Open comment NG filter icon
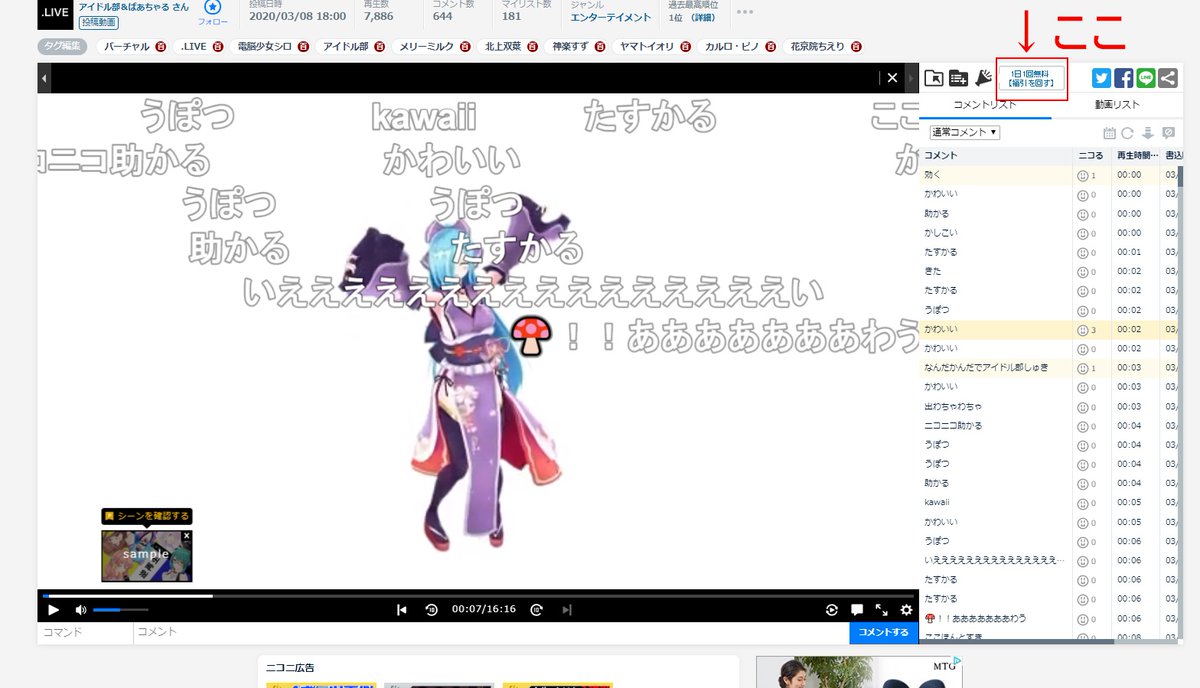Image resolution: width=1200 pixels, height=688 pixels. (x=1168, y=133)
